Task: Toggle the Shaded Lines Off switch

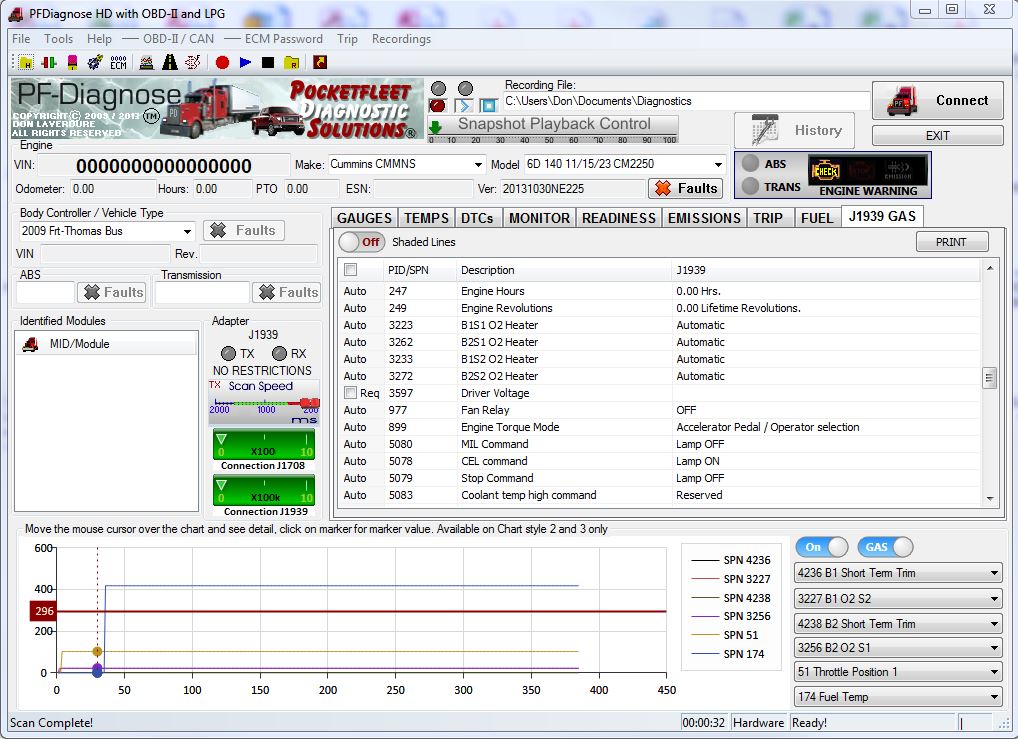Action: [362, 242]
